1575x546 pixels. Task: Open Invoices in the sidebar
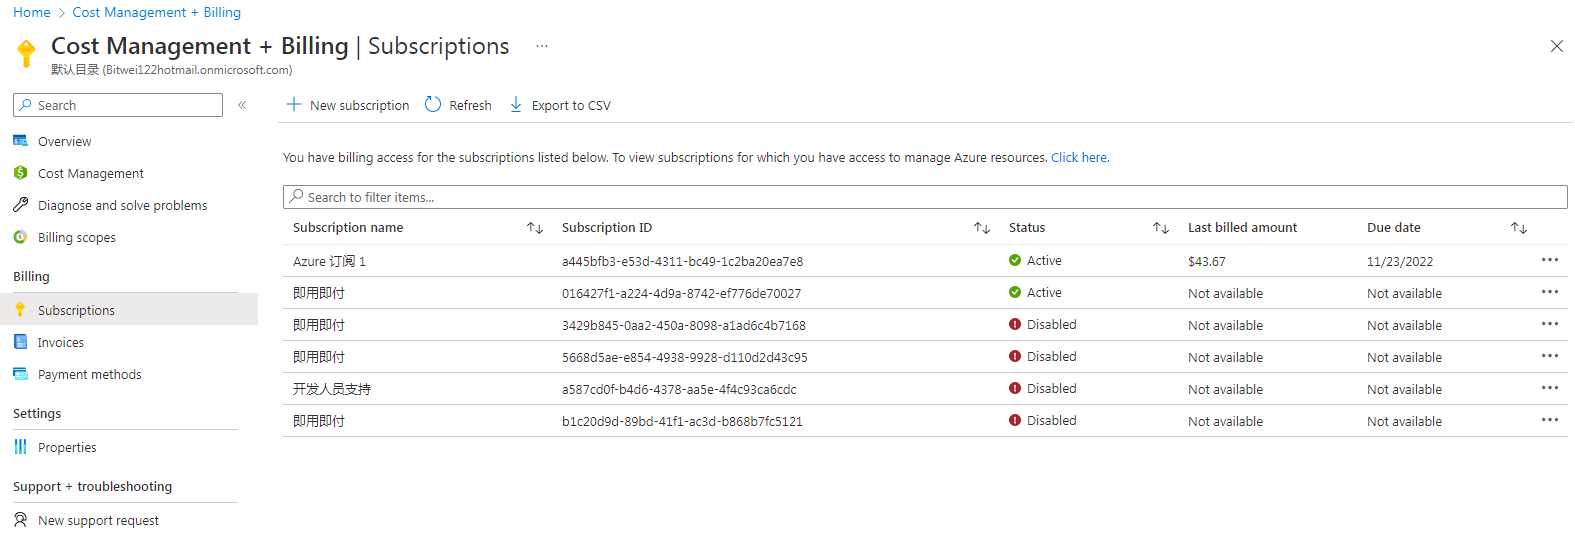tap(61, 342)
